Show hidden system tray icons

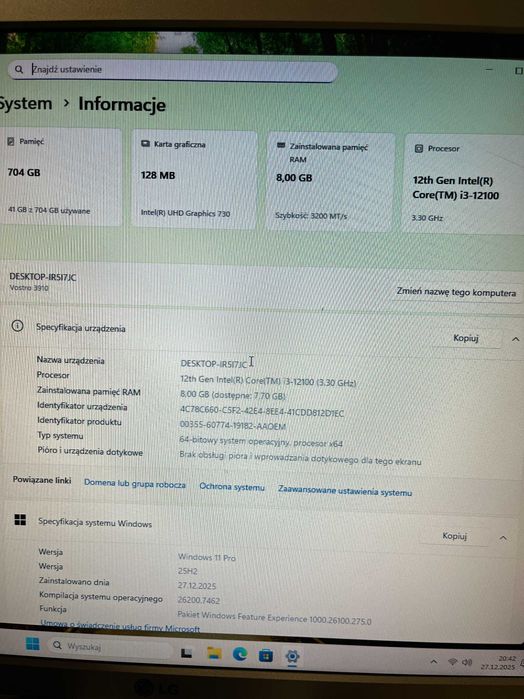(x=433, y=662)
